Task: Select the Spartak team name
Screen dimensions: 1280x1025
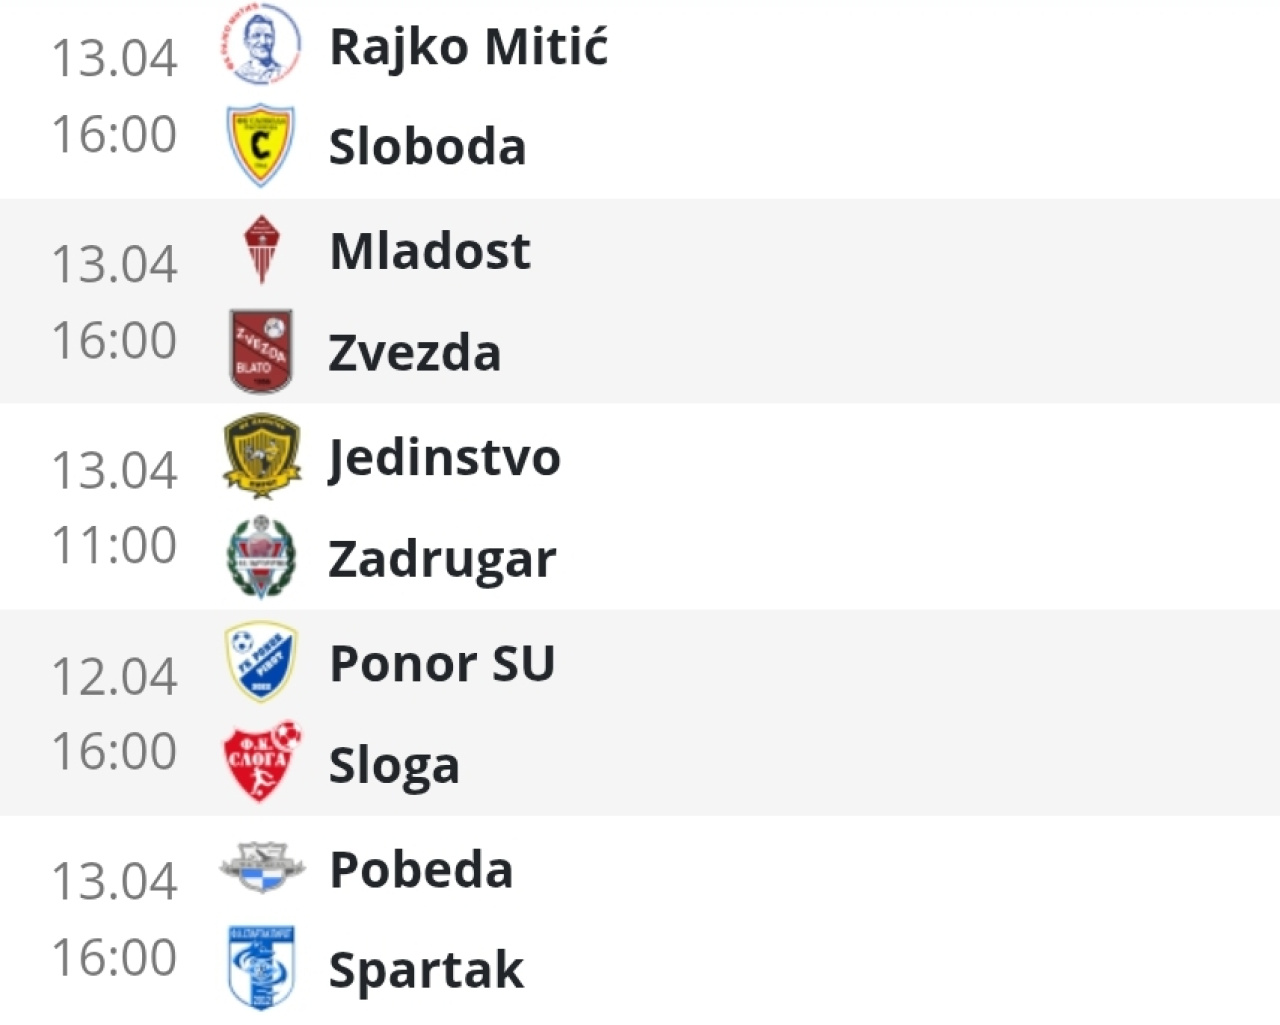Action: click(x=426, y=970)
